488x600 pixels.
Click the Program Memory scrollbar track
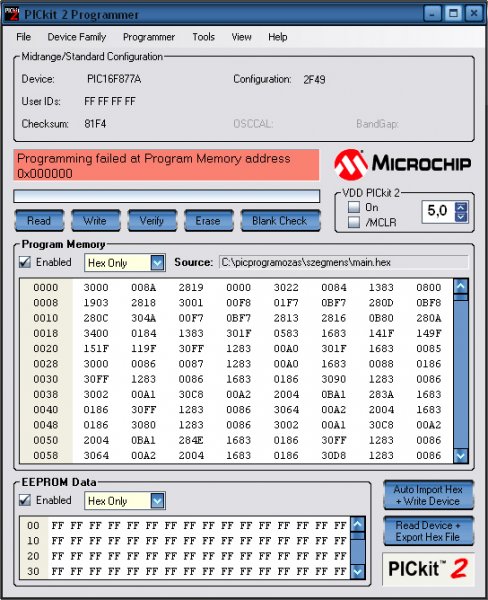(x=460, y=375)
